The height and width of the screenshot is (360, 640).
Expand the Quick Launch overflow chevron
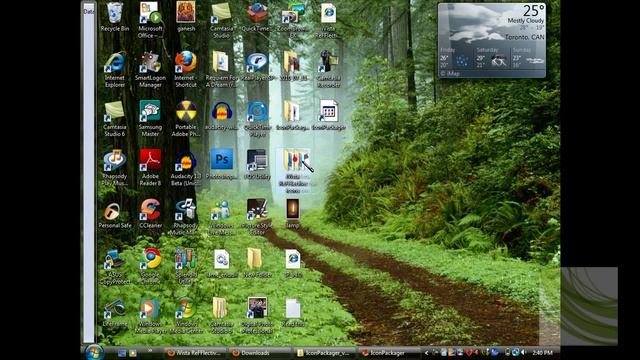[150, 351]
